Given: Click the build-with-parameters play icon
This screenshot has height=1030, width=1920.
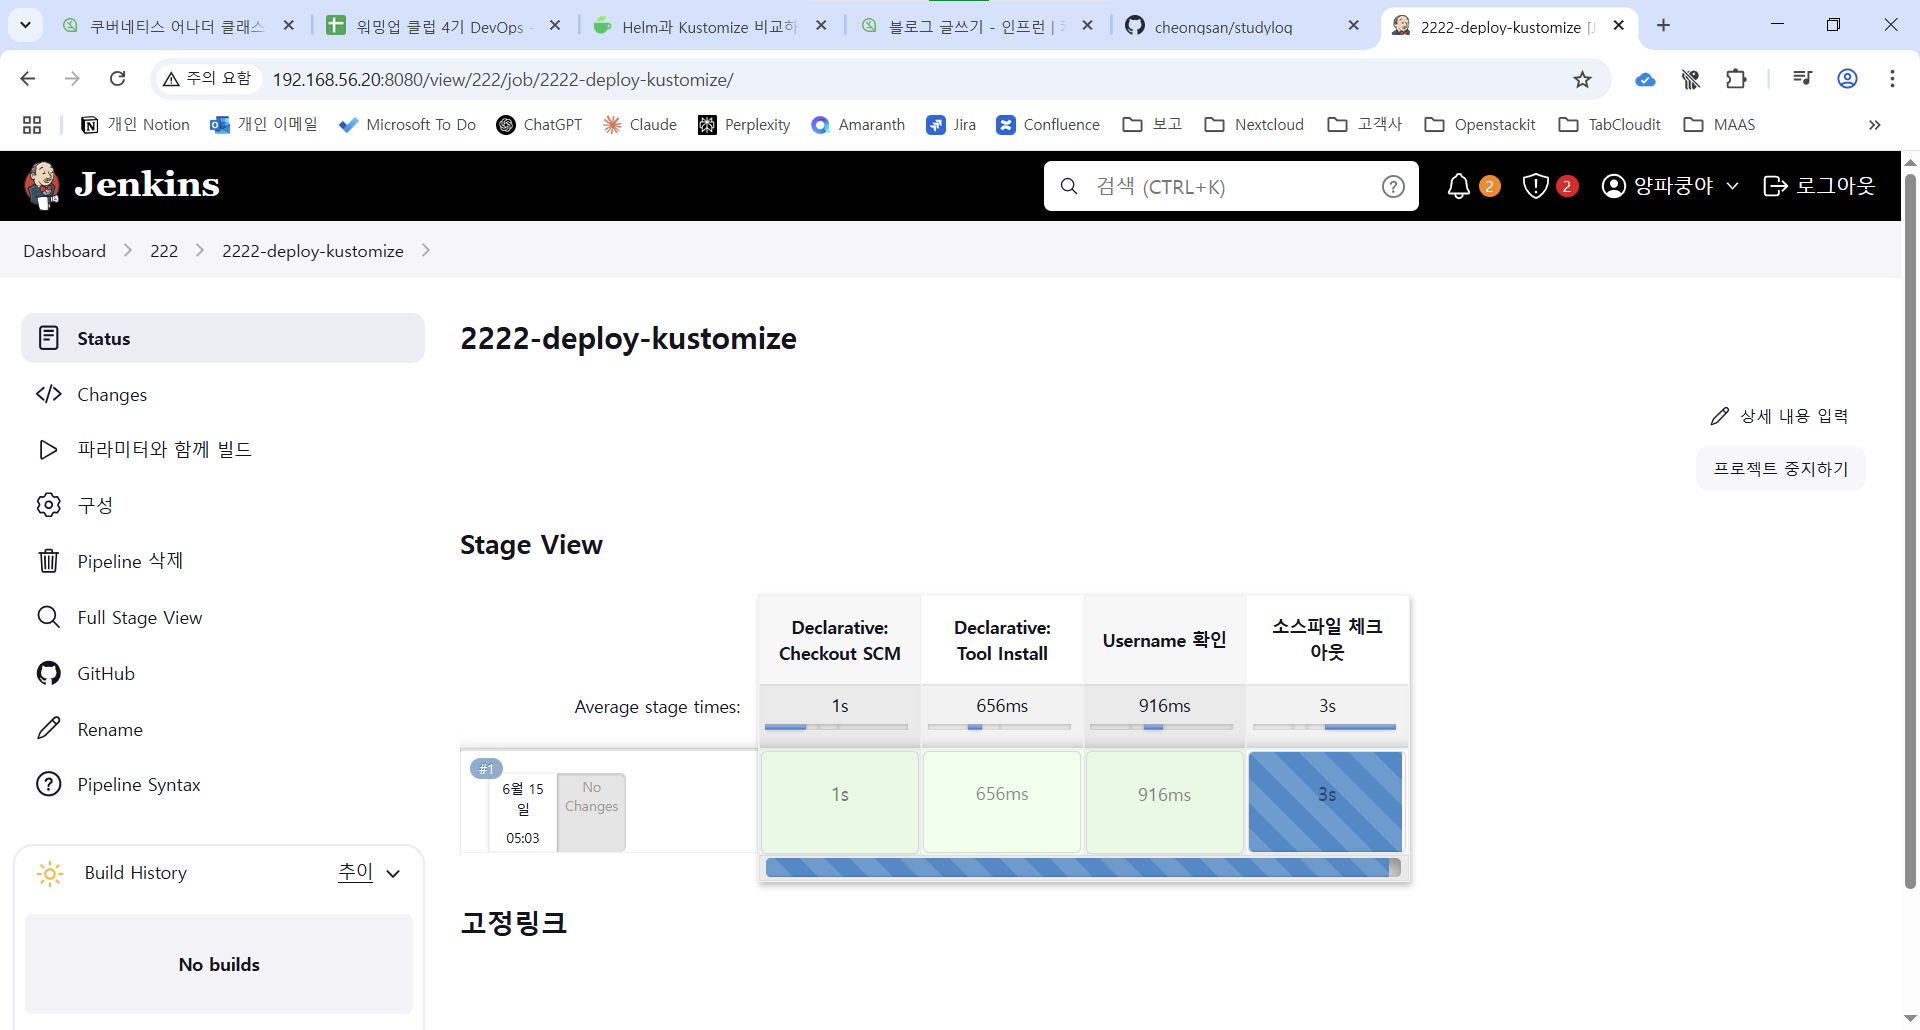Looking at the screenshot, I should [x=48, y=450].
